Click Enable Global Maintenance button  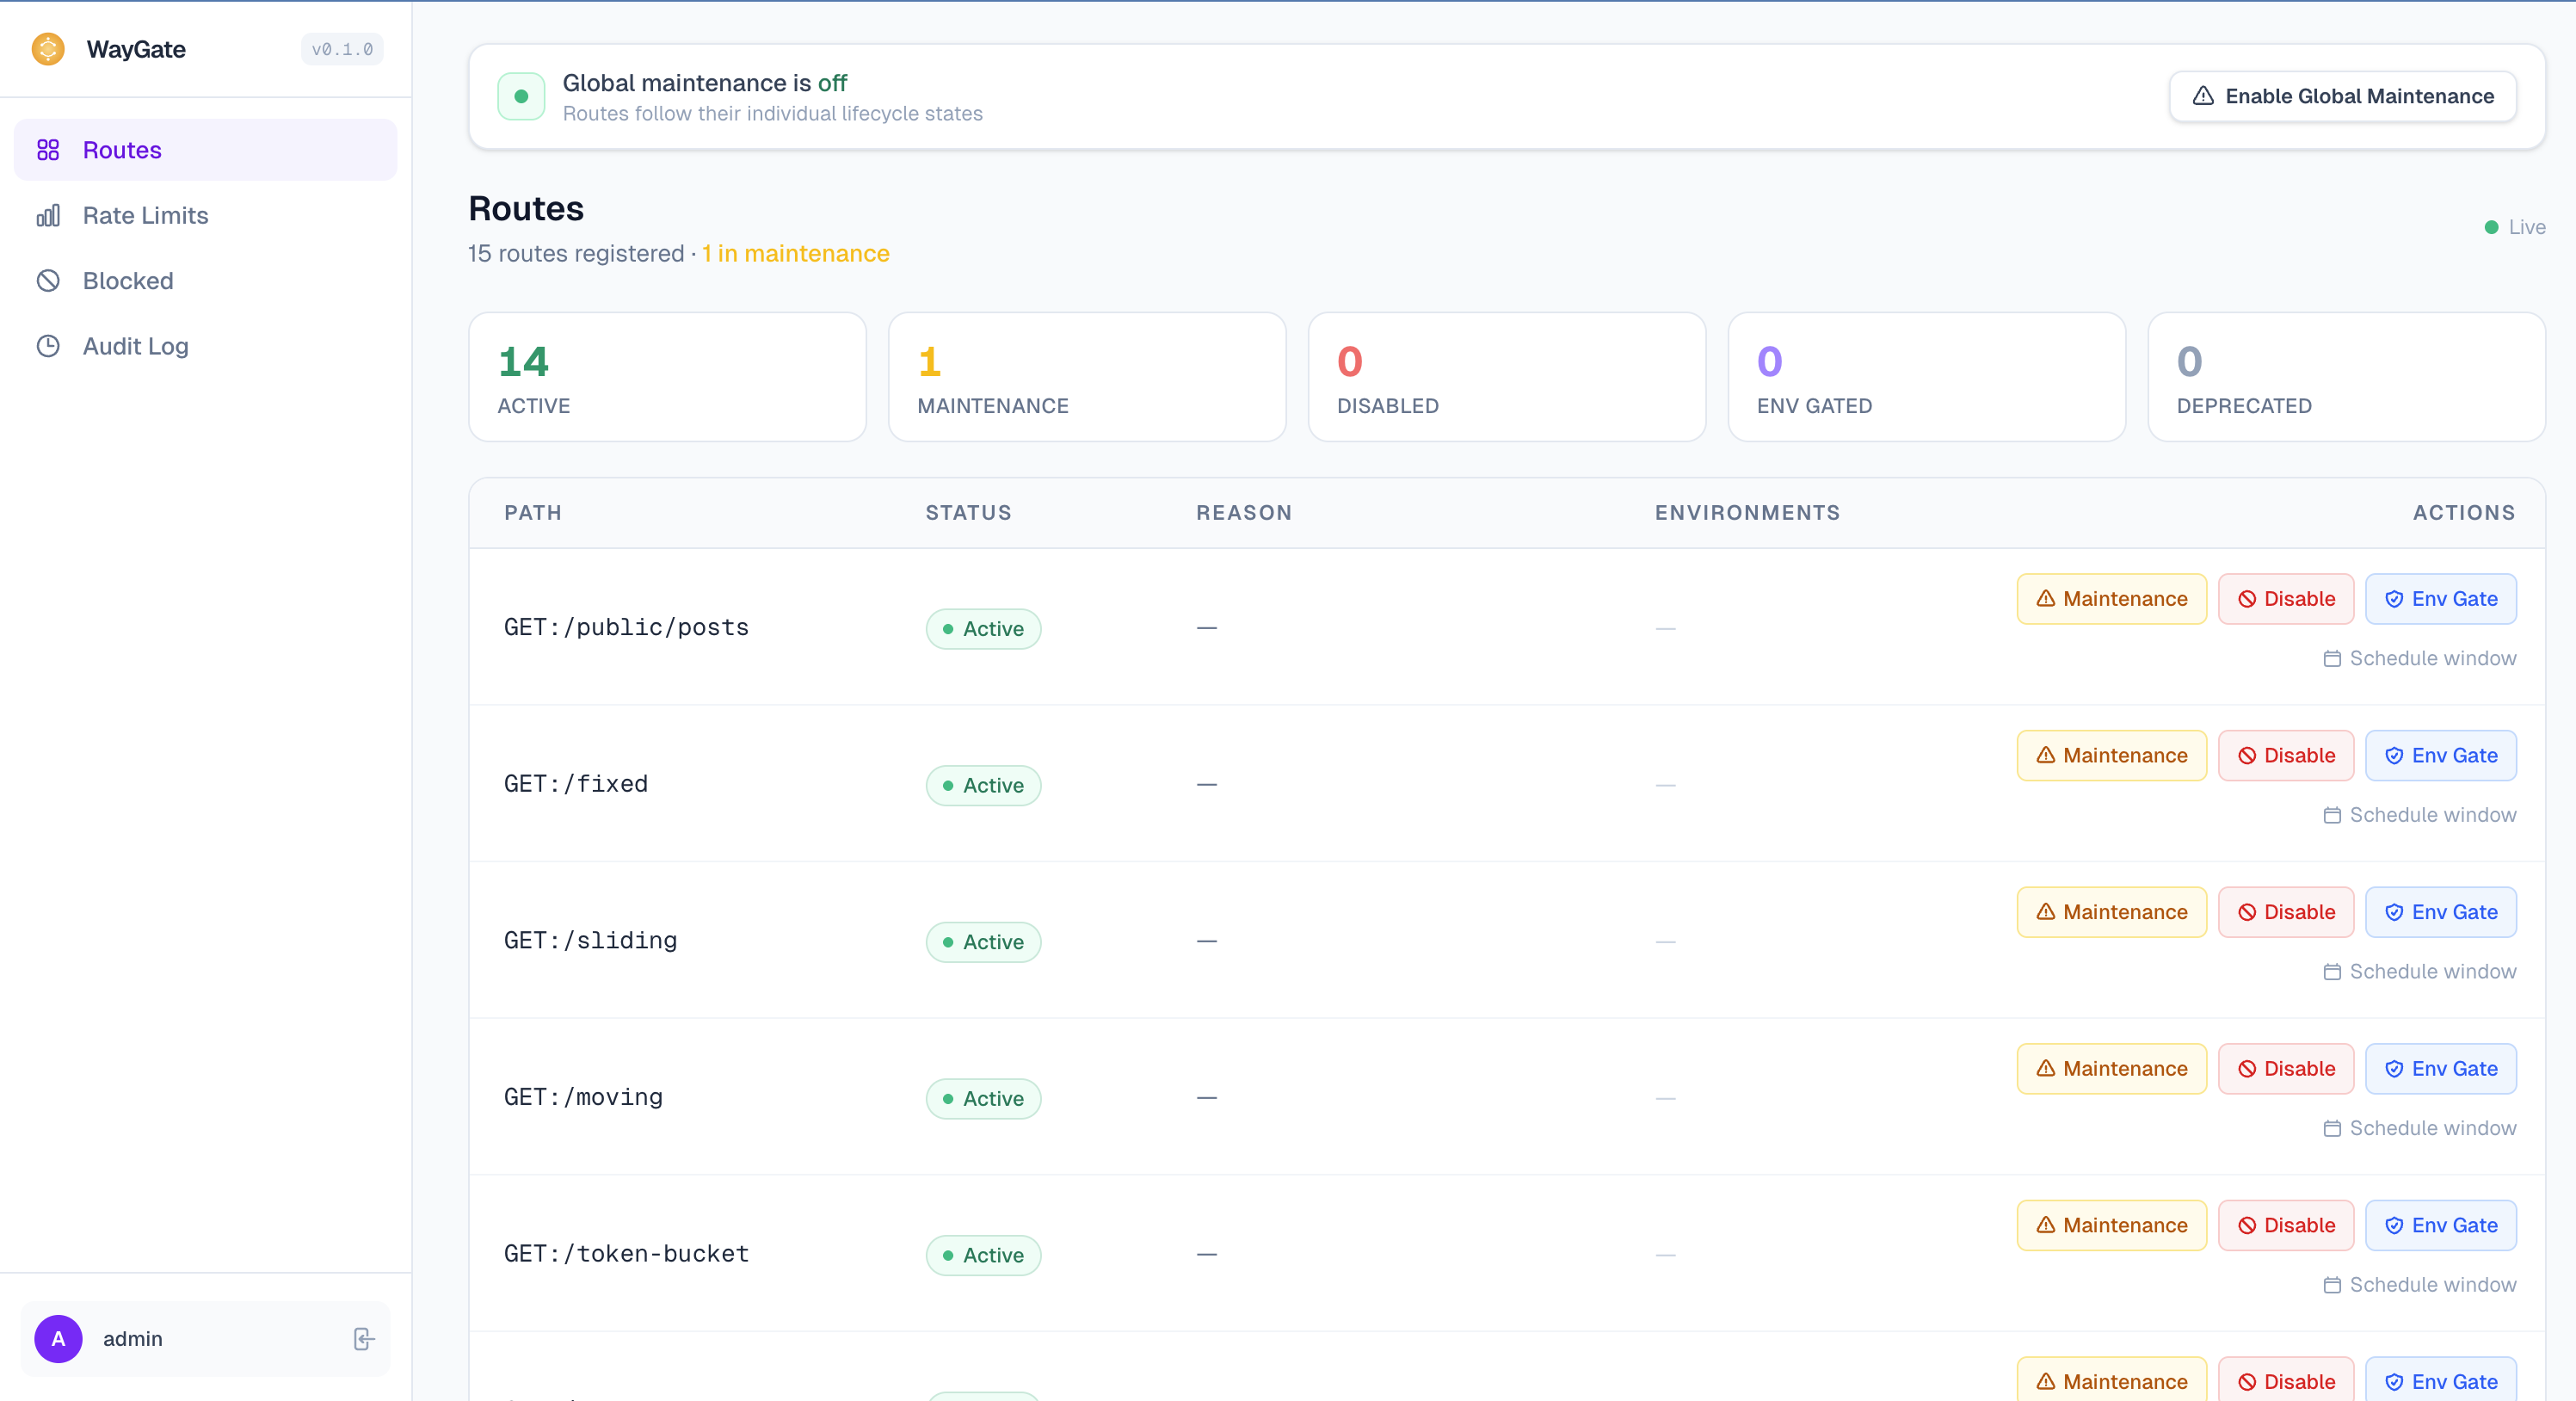(2343, 96)
